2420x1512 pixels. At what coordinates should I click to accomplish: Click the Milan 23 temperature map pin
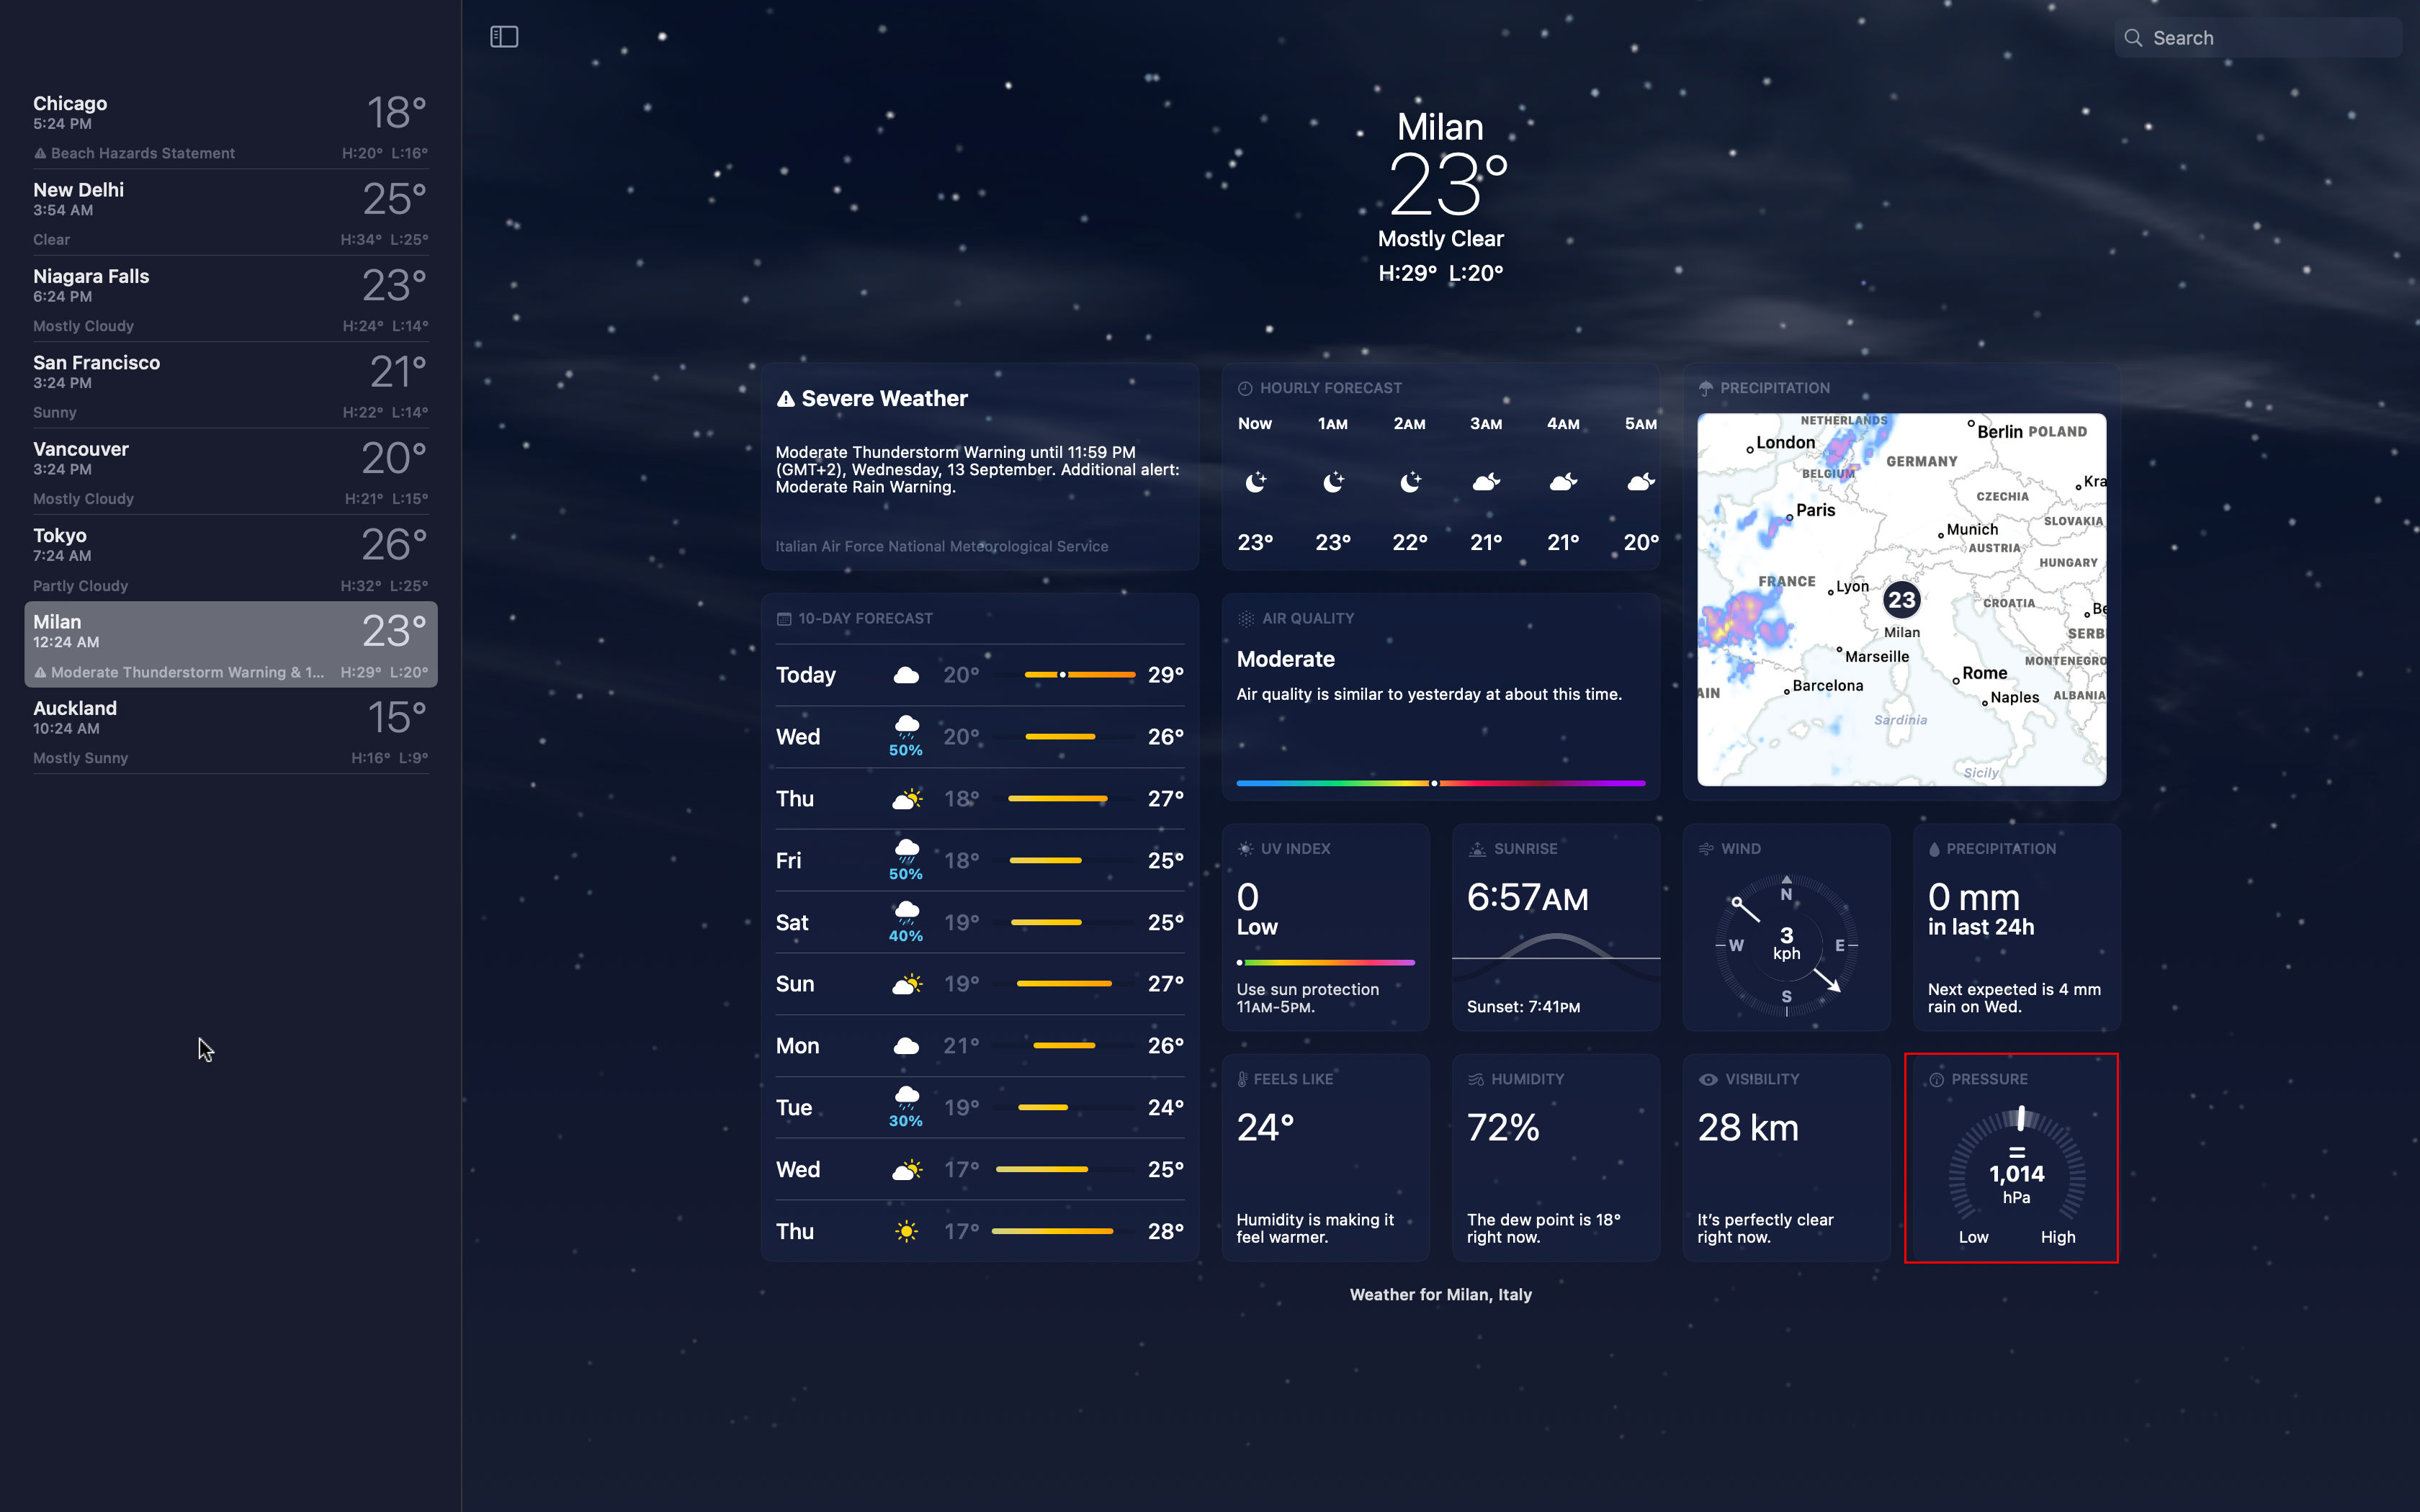[x=1901, y=600]
